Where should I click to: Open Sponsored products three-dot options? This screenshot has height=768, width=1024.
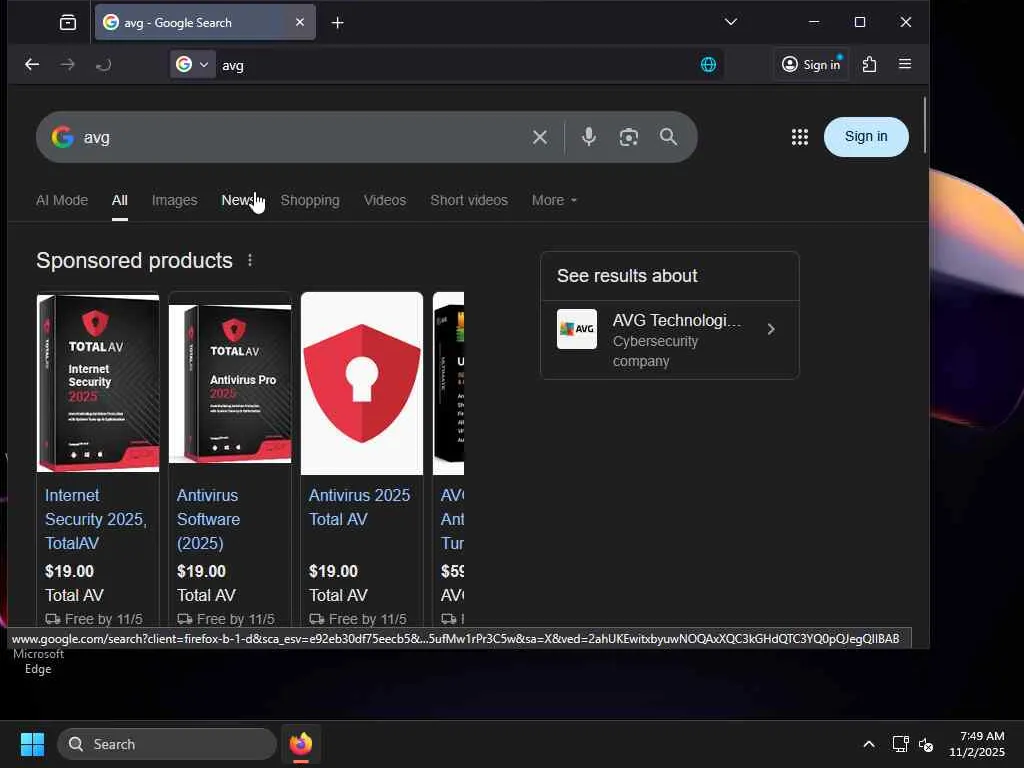250,261
